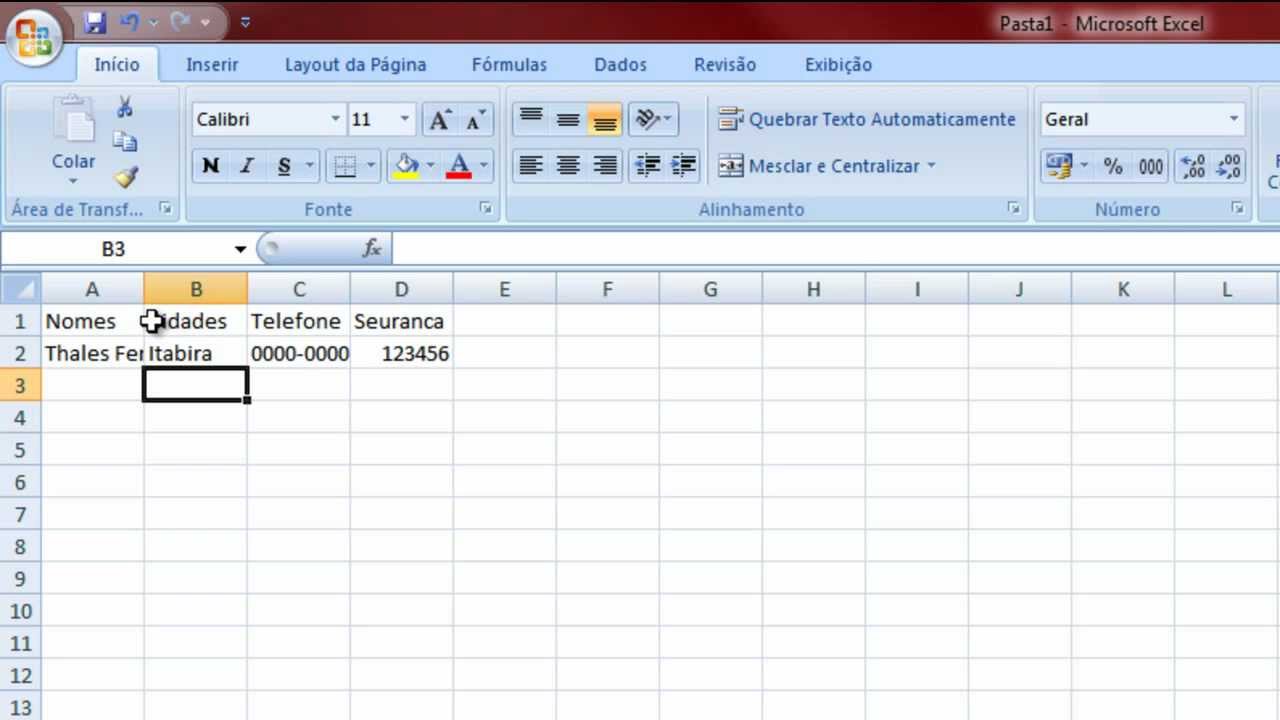Decrease decimal places icon

pos(1229,166)
